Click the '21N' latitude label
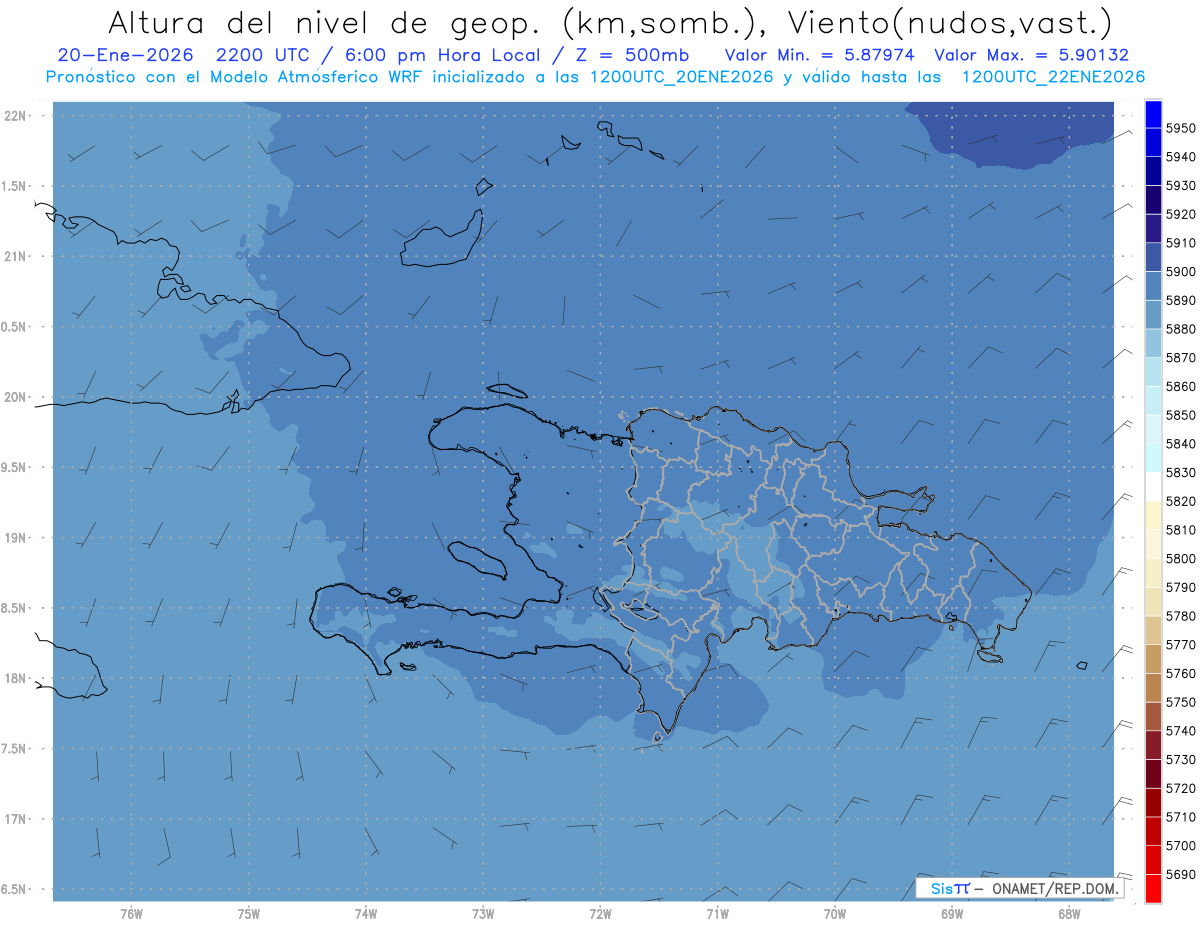Viewport: 1200px width, 927px height. click(x=17, y=256)
